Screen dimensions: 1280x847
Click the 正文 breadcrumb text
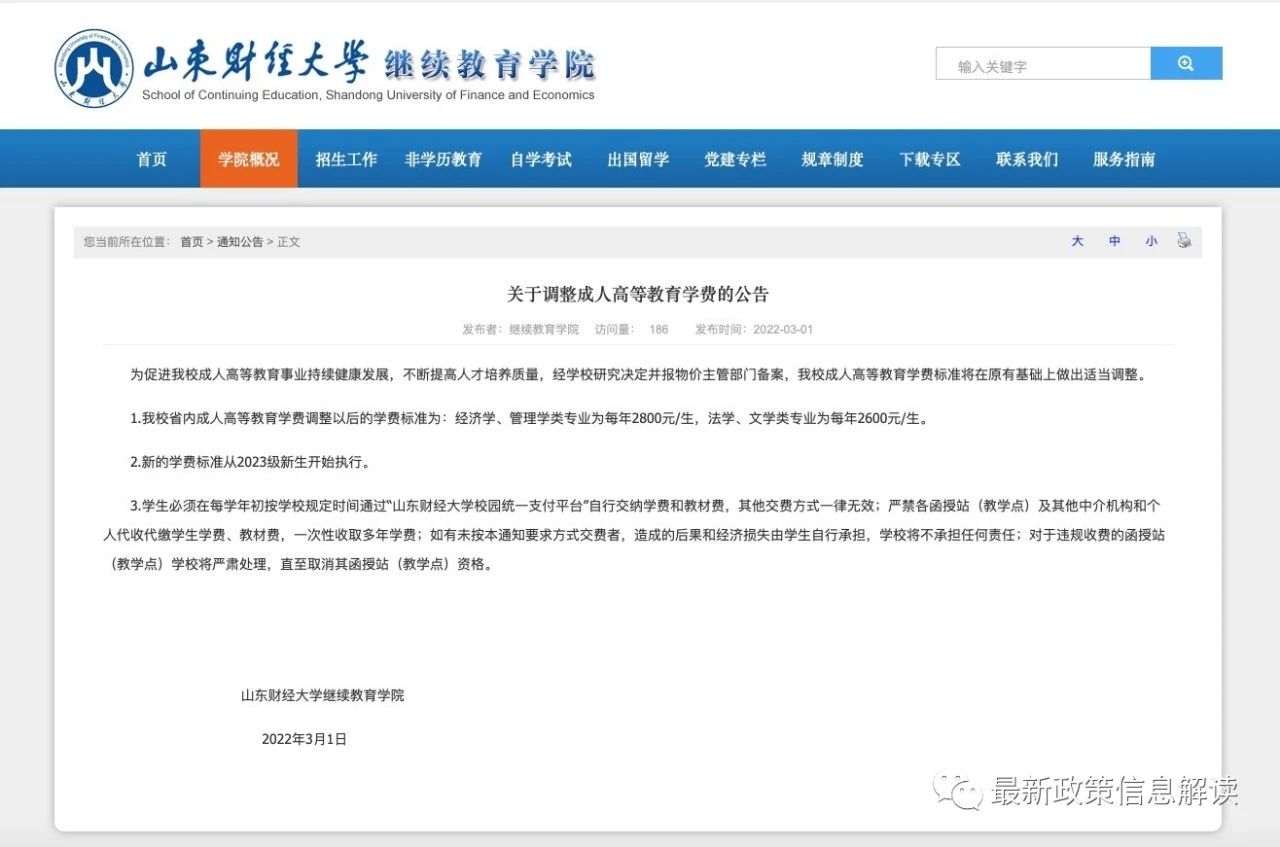pos(289,242)
